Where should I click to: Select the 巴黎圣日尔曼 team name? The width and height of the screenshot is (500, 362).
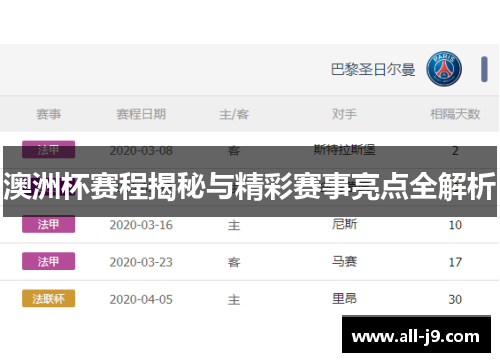click(x=373, y=70)
